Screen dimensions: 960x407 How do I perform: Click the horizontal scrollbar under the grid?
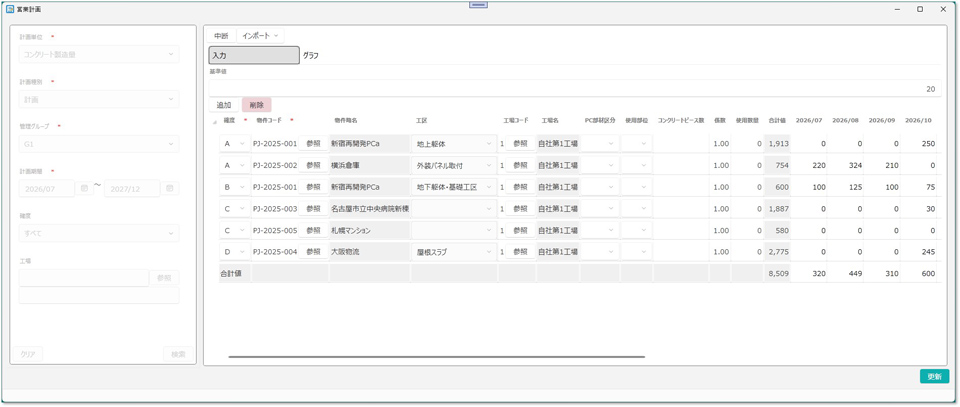[x=437, y=356]
